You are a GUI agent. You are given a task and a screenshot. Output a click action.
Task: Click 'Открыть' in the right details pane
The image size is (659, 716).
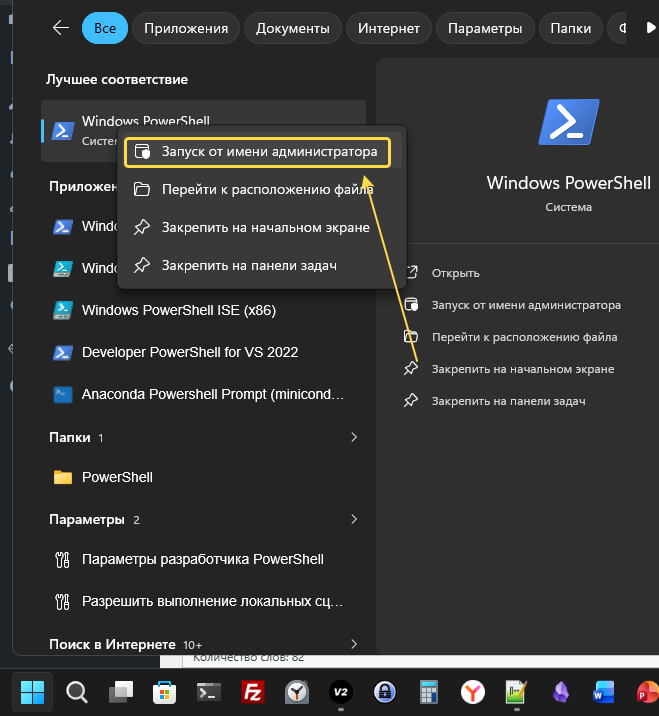[x=455, y=273]
